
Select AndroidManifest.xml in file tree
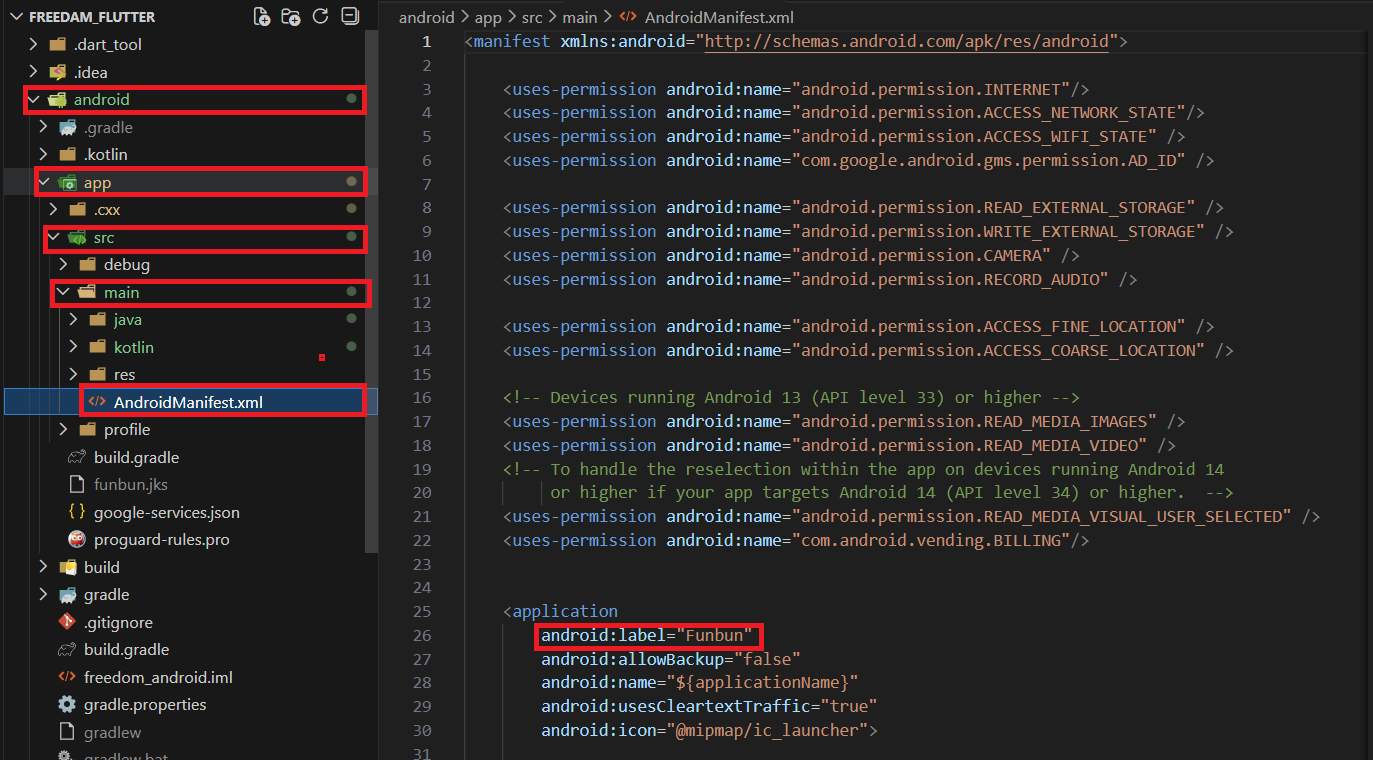point(188,402)
